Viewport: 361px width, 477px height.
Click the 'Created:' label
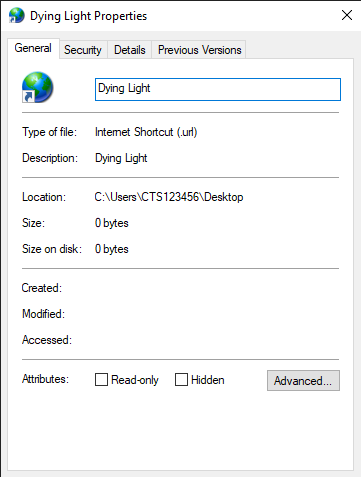(x=42, y=288)
